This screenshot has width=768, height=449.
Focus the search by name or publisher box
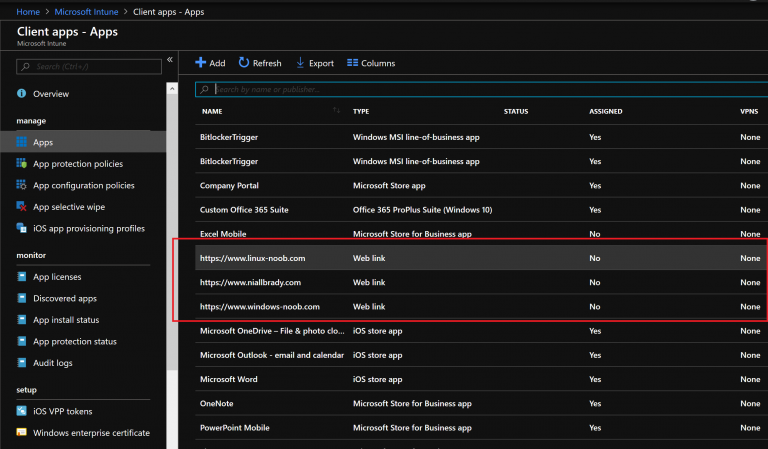[480, 89]
